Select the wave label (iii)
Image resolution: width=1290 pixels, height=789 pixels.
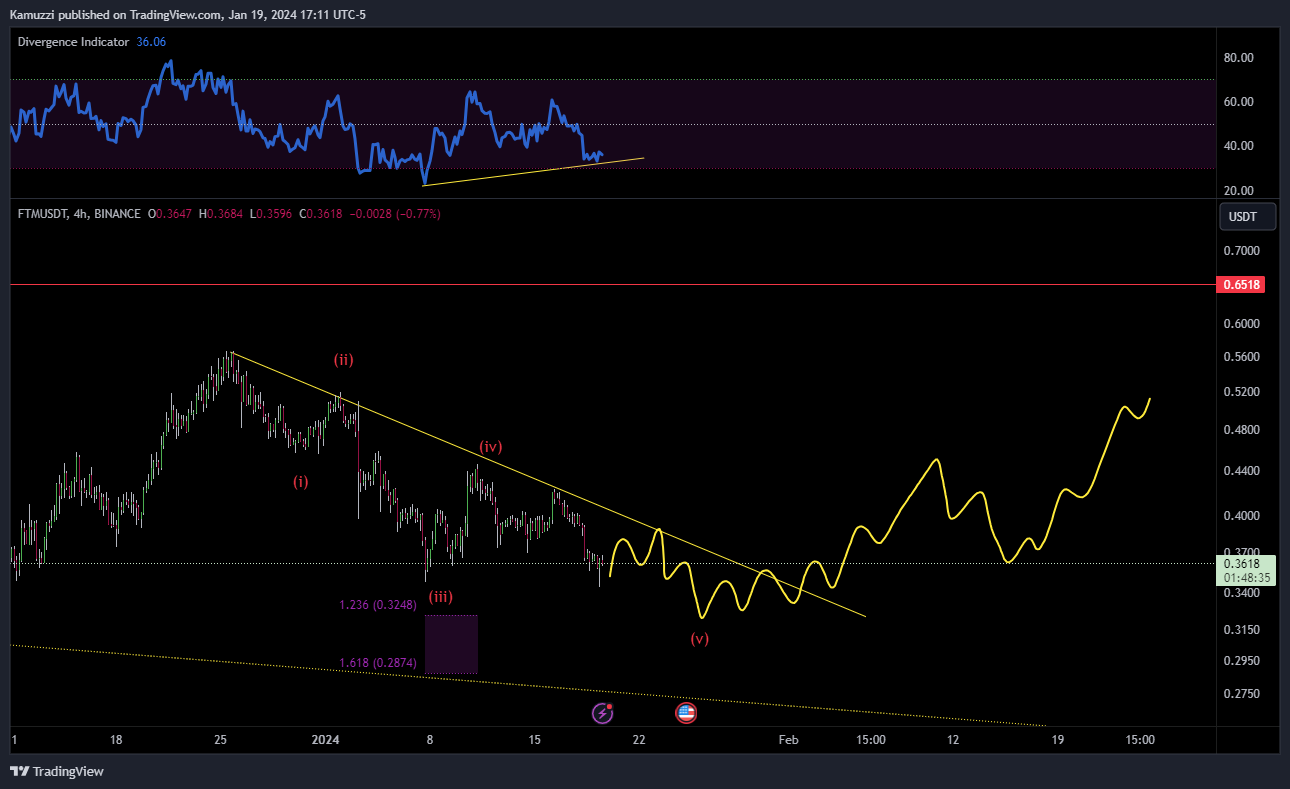[x=441, y=597]
